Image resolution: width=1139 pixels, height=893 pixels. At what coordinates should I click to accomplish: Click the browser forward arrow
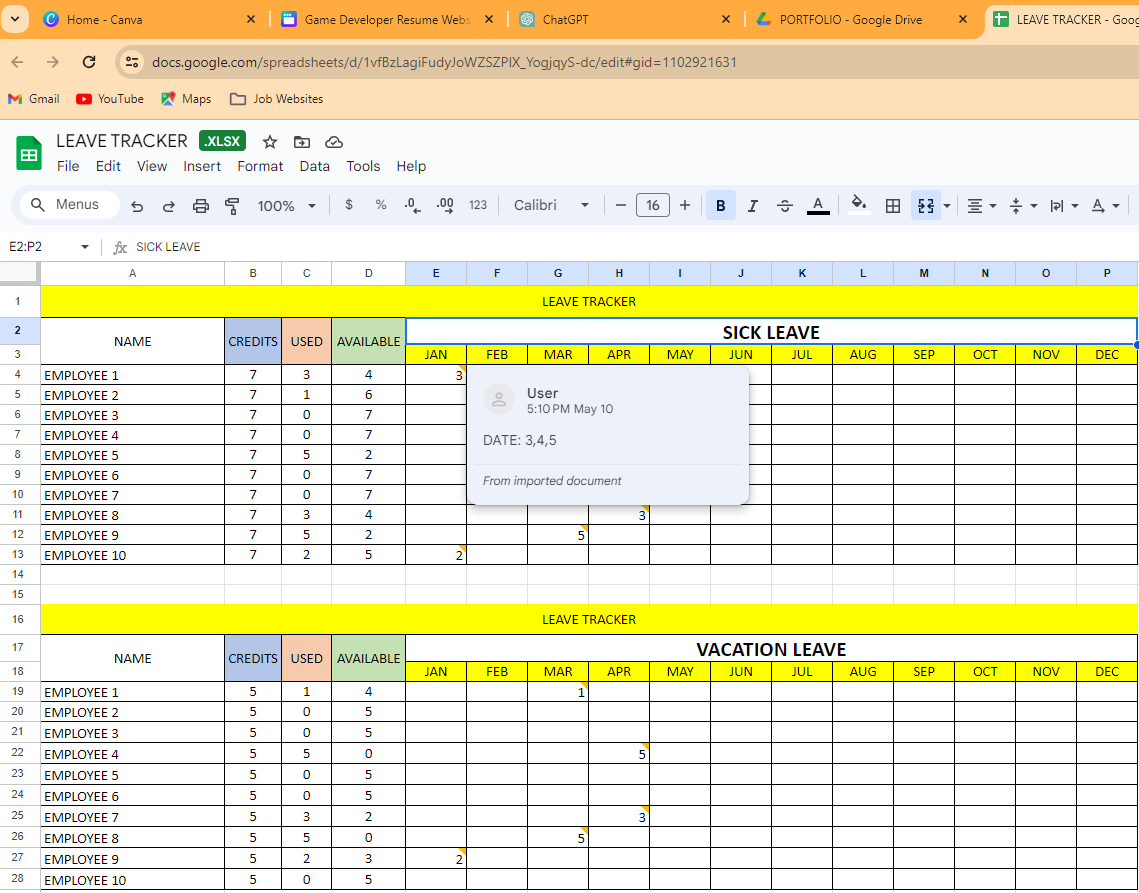[x=53, y=62]
